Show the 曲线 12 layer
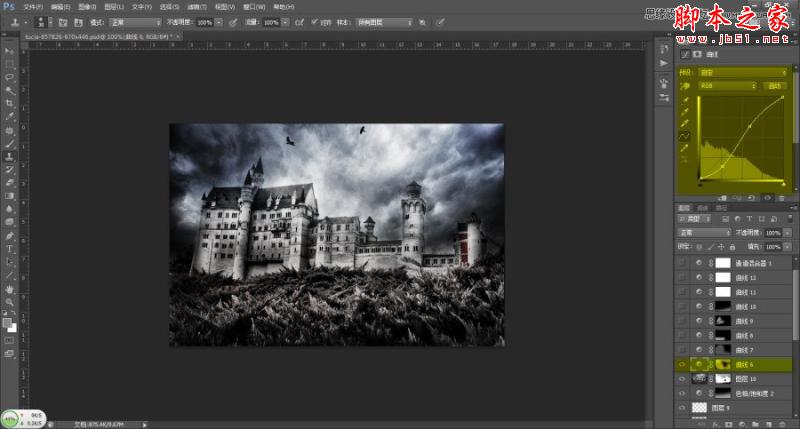 (x=682, y=277)
